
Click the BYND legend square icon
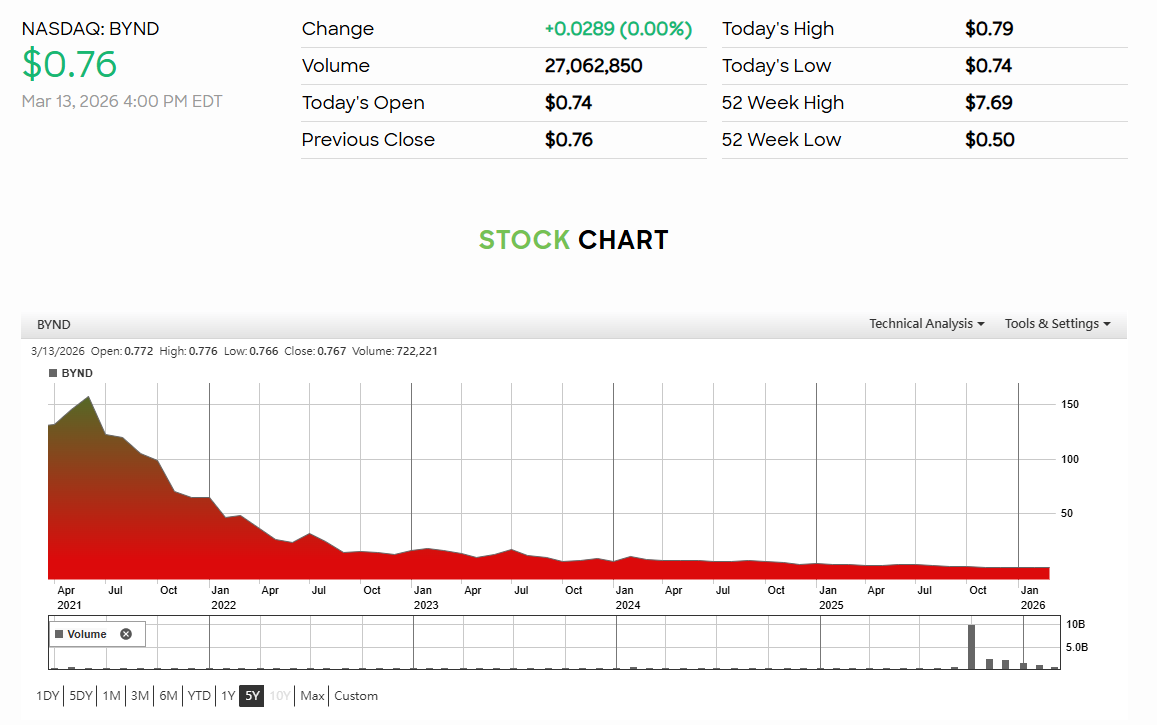click(x=53, y=373)
